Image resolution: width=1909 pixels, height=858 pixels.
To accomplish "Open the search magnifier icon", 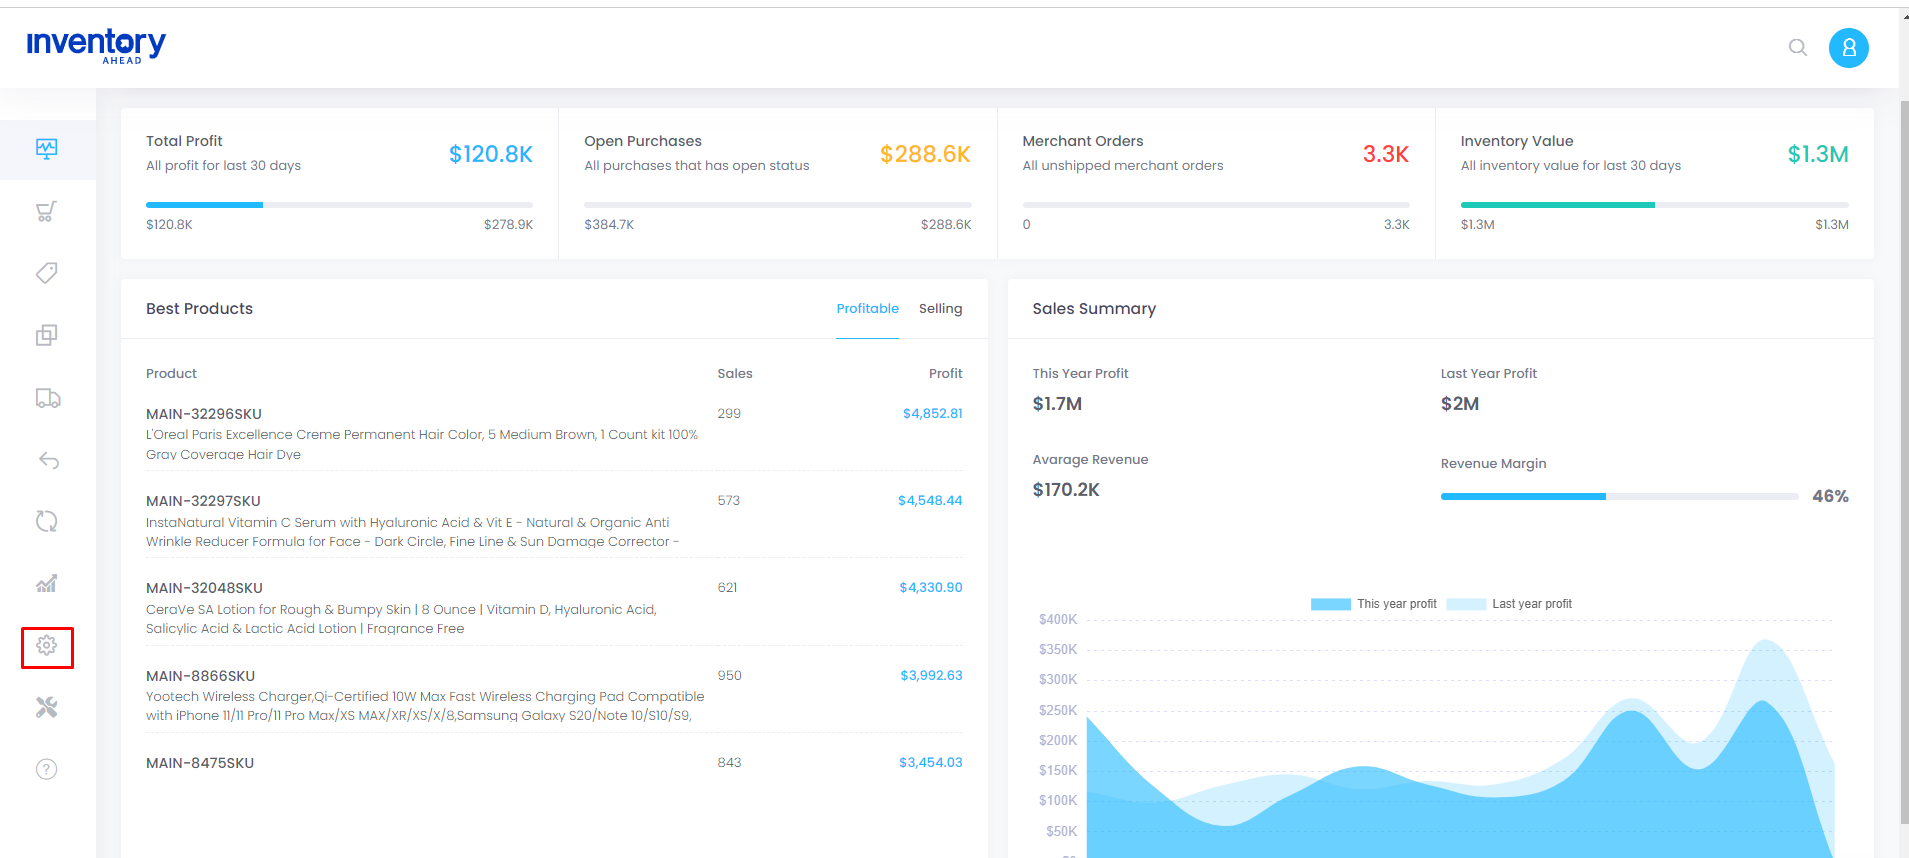I will (x=1798, y=48).
